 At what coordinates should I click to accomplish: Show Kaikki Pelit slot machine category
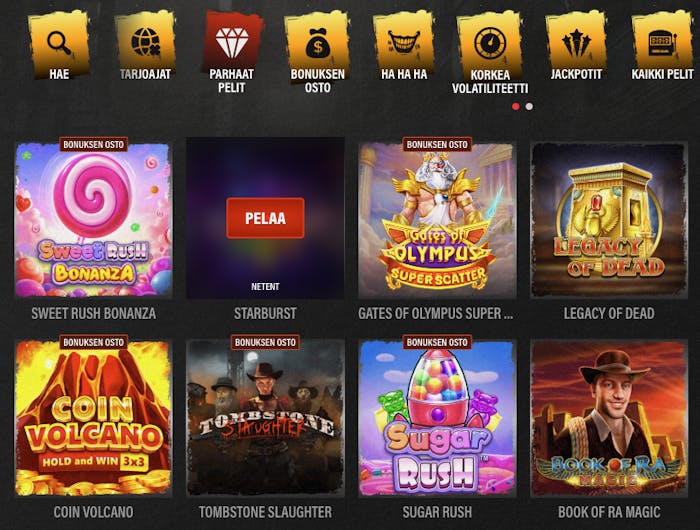click(662, 43)
